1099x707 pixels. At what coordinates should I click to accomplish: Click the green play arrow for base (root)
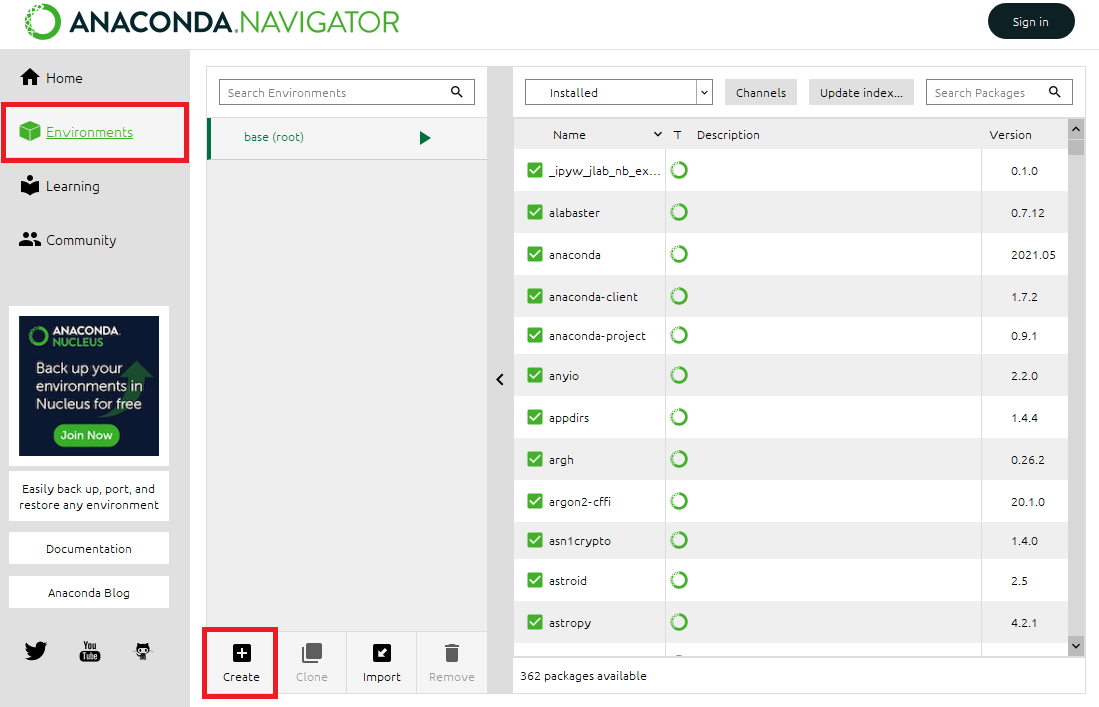425,138
